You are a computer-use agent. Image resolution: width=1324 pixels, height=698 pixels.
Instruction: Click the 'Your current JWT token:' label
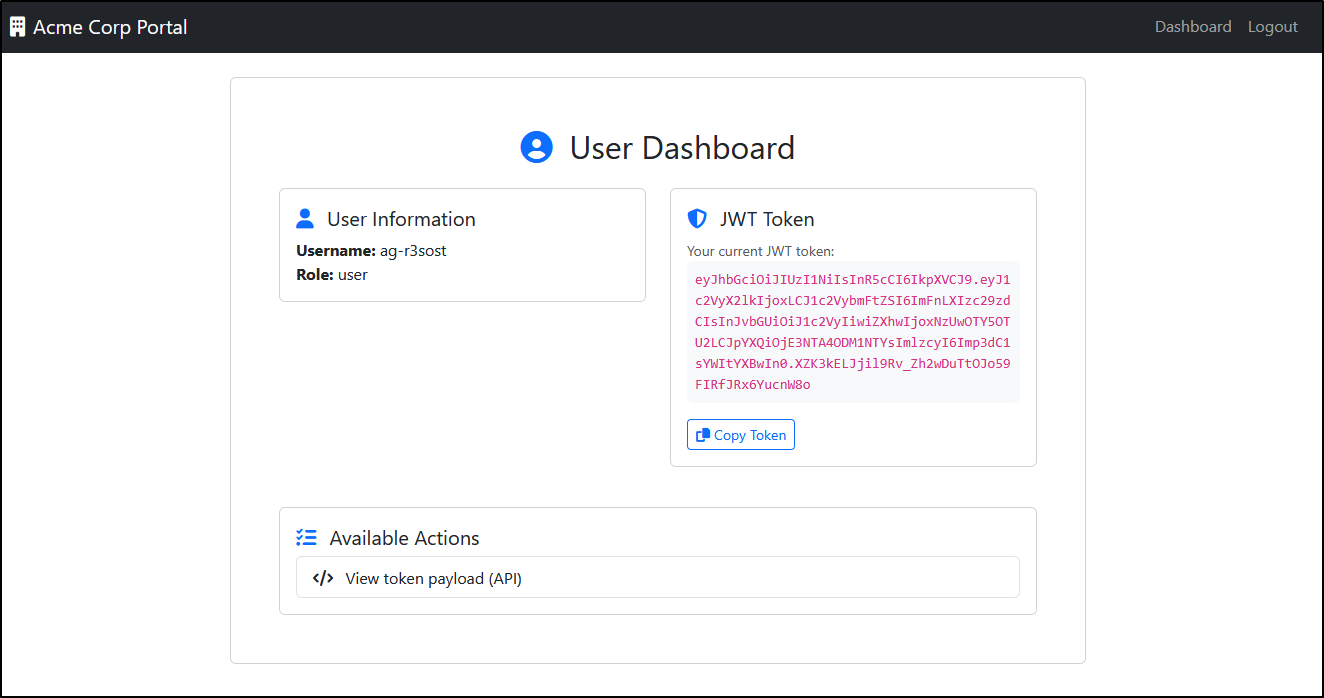(761, 251)
